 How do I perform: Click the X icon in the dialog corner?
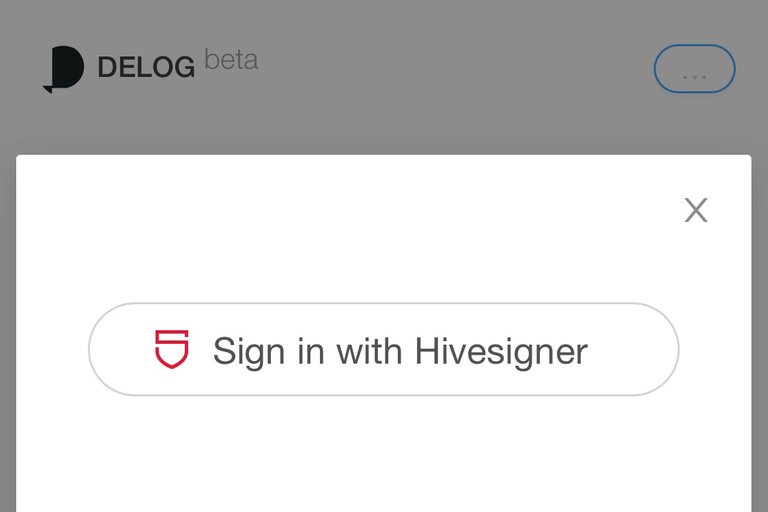(696, 210)
